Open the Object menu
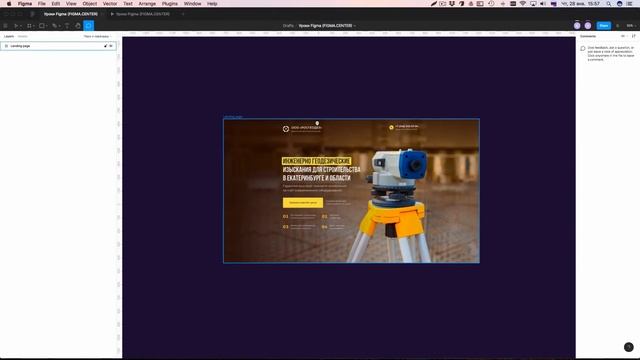 [90, 4]
